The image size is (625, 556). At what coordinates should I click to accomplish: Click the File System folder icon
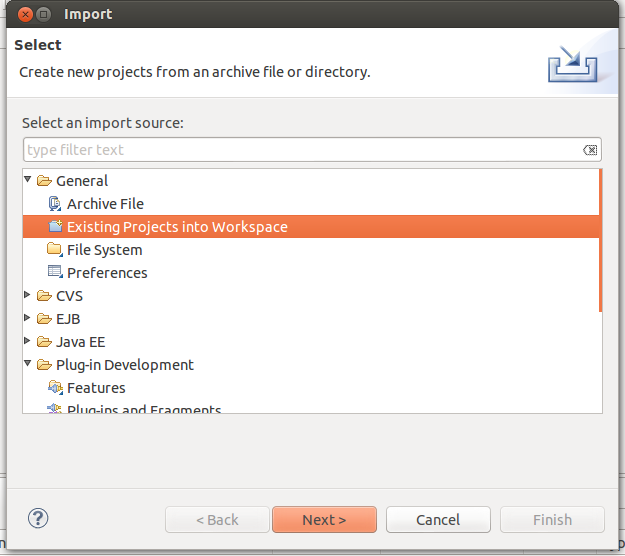click(x=55, y=250)
